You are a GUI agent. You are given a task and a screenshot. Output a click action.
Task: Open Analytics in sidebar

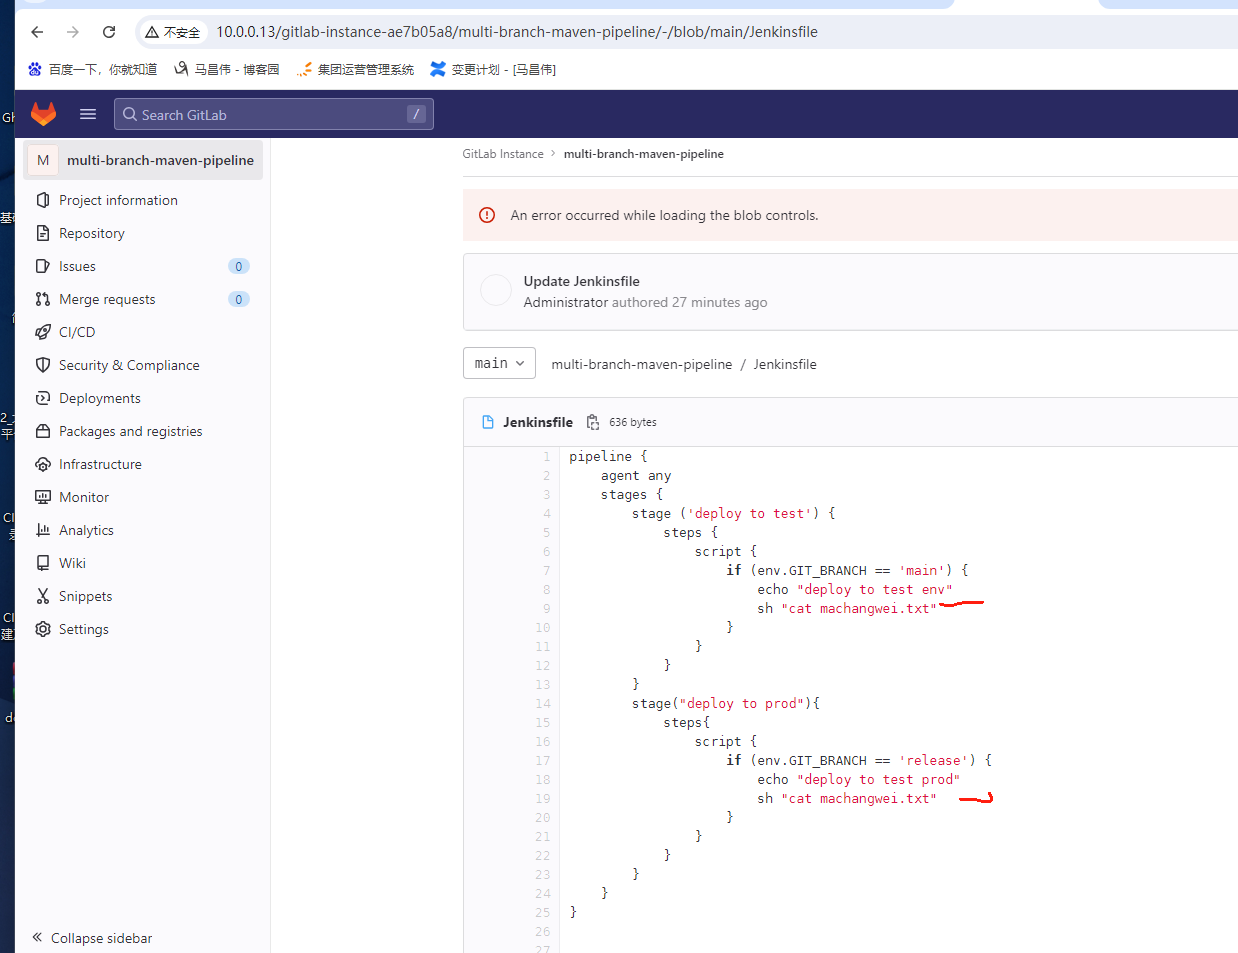click(86, 530)
